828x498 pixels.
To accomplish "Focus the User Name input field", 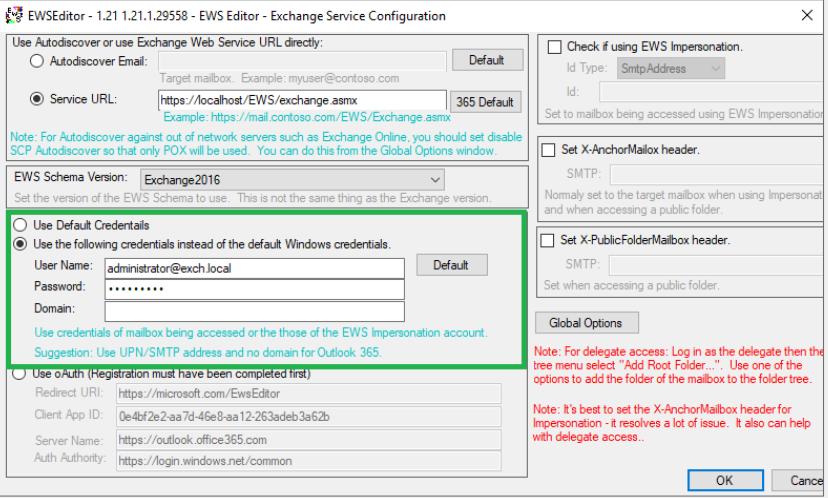I will click(254, 267).
